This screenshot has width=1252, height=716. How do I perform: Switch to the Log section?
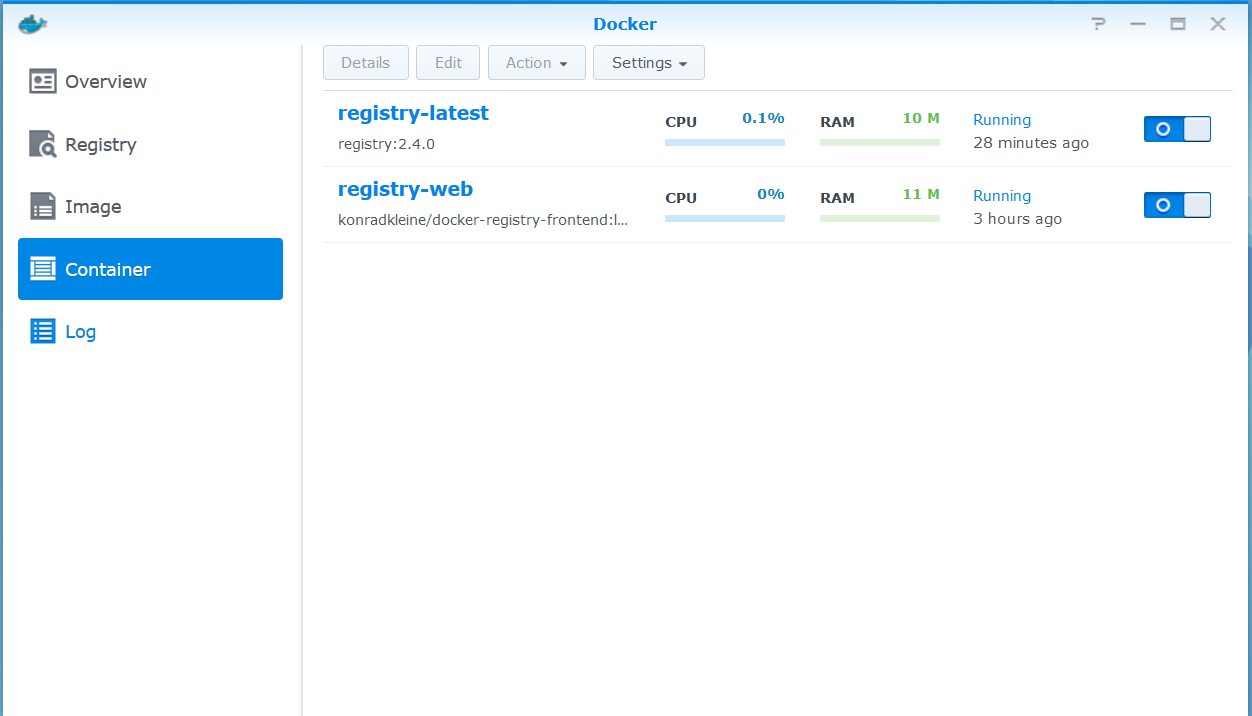pos(150,332)
